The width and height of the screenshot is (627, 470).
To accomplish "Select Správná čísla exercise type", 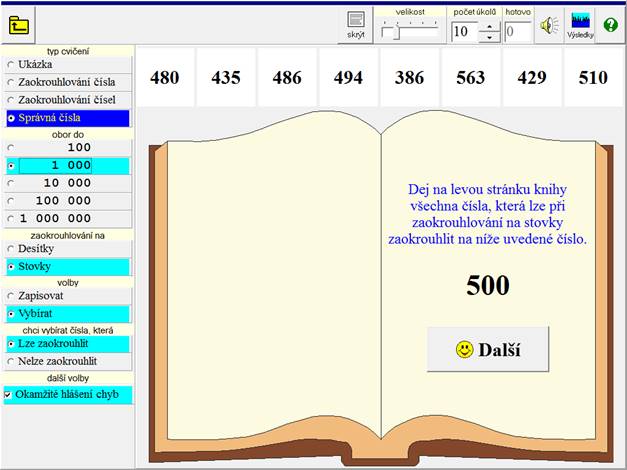I will click(68, 118).
